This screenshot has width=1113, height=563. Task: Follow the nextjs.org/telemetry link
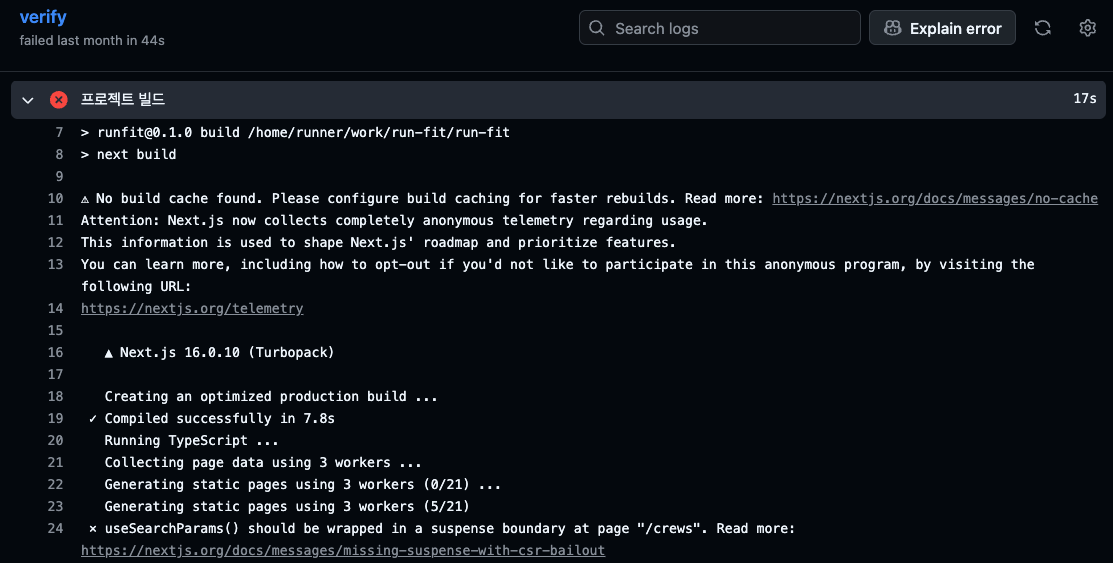(x=192, y=309)
